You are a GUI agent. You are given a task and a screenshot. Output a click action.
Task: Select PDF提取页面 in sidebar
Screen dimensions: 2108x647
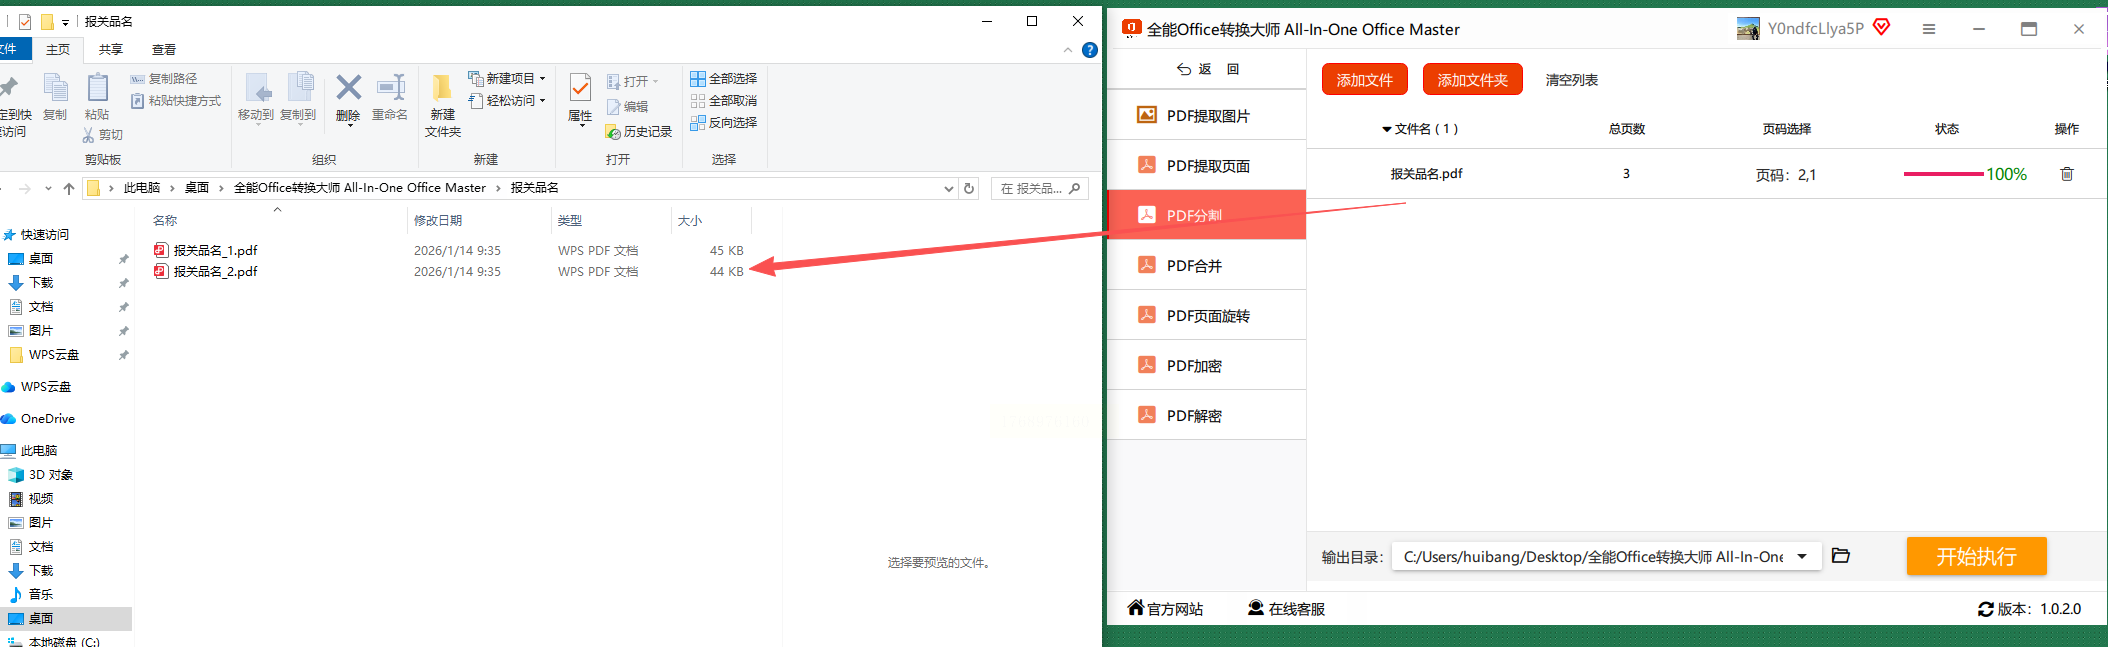[x=1207, y=165]
